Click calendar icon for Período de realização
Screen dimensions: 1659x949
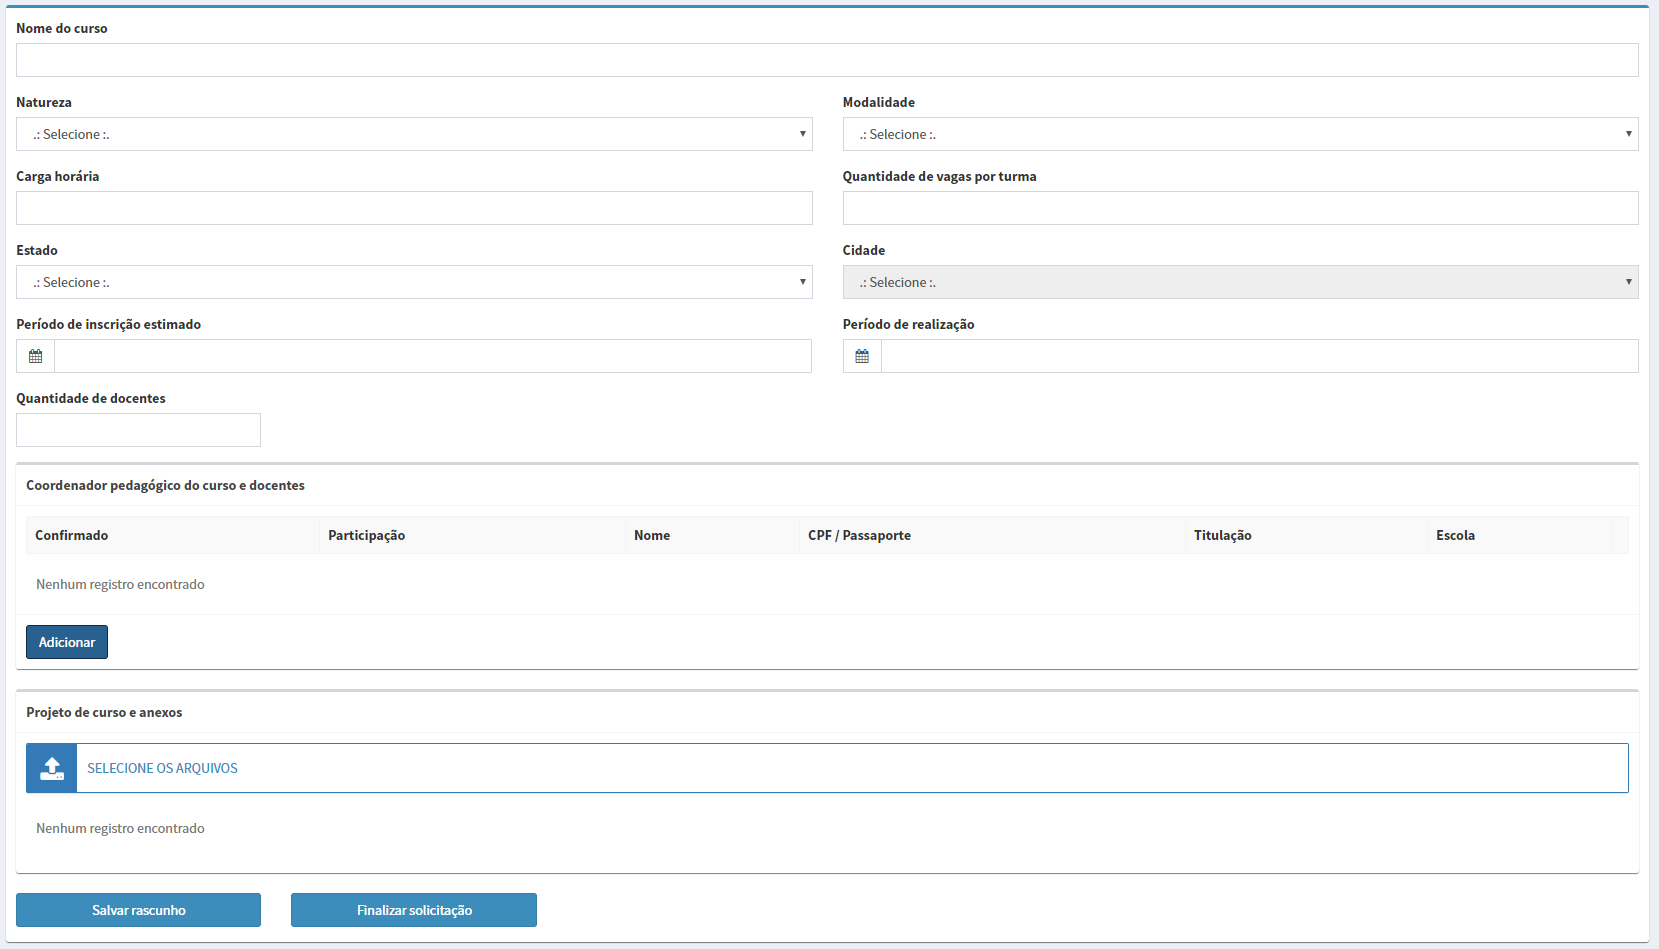[x=862, y=356]
